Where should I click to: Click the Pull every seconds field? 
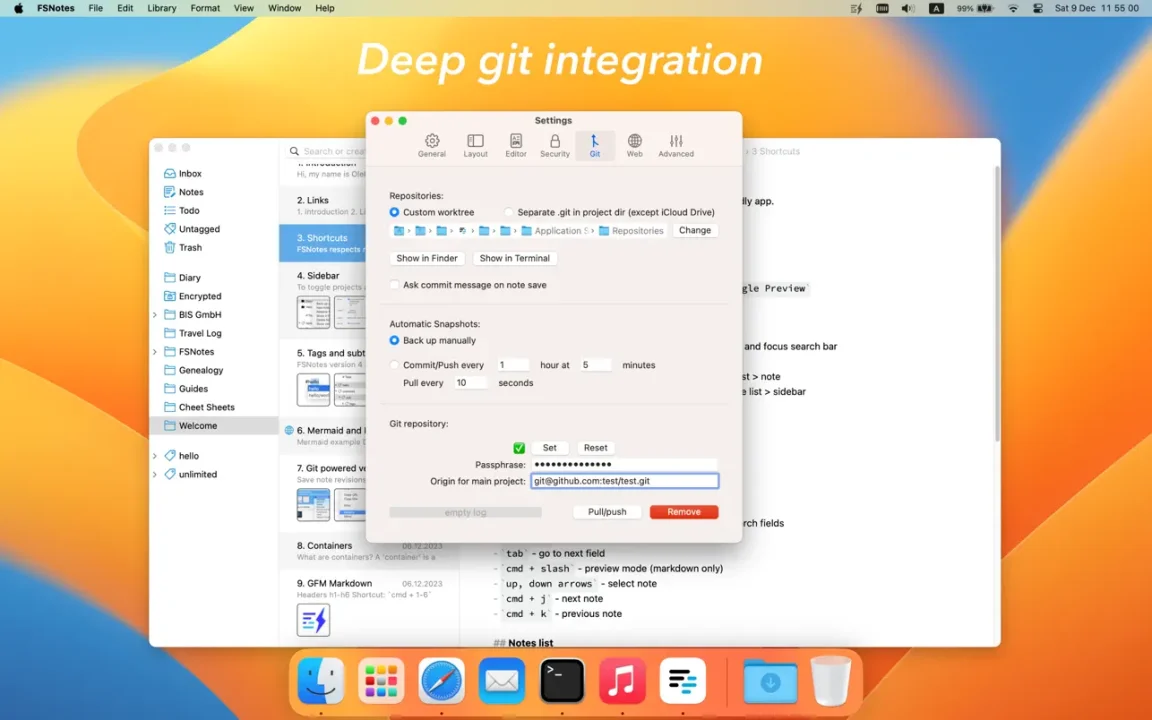470,383
